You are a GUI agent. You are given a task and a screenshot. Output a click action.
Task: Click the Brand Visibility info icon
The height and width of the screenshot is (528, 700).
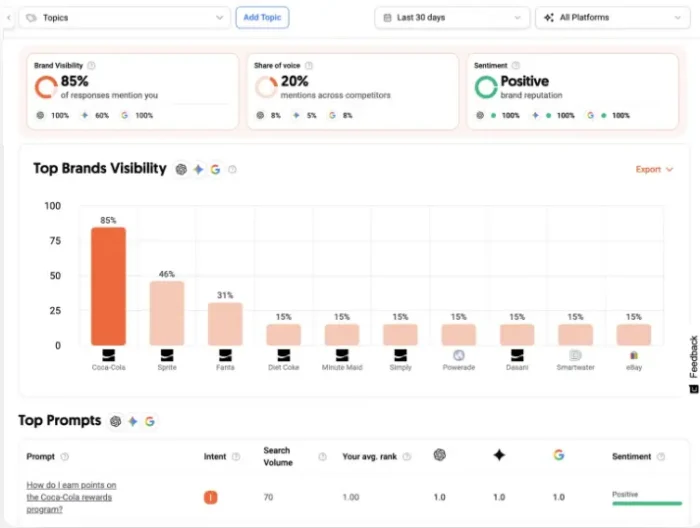[92, 66]
